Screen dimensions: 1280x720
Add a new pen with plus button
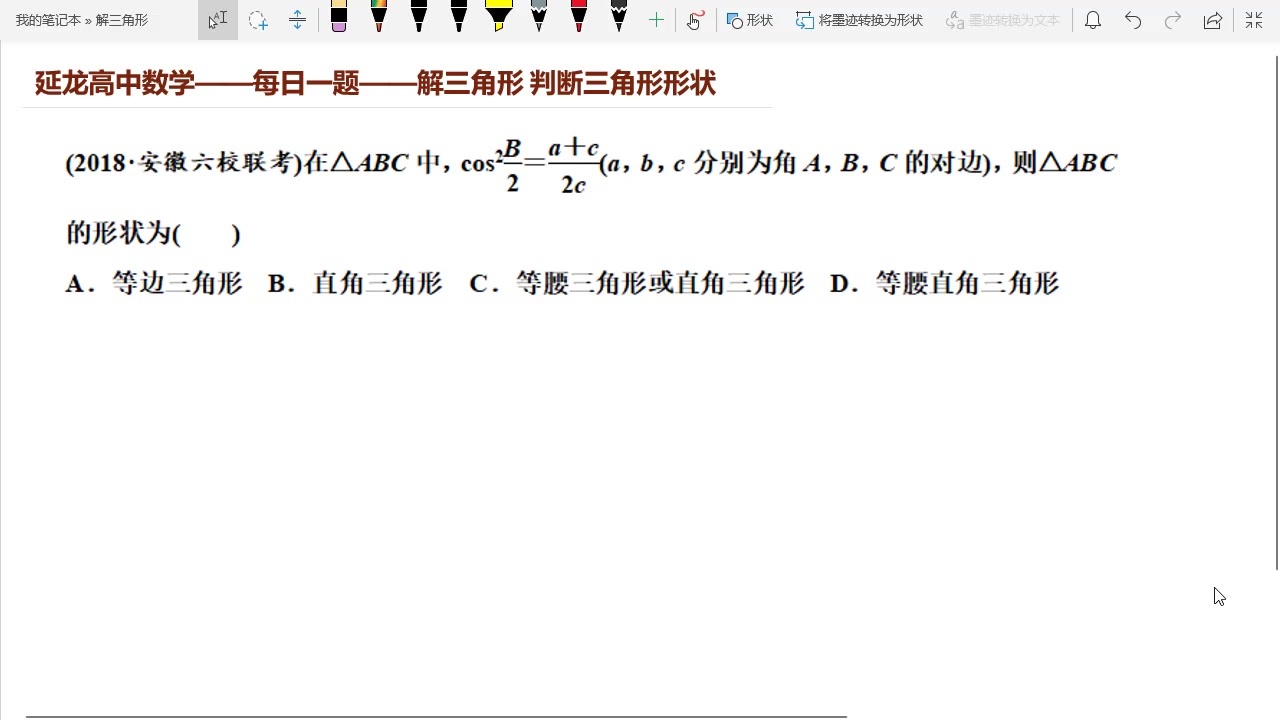pos(656,20)
